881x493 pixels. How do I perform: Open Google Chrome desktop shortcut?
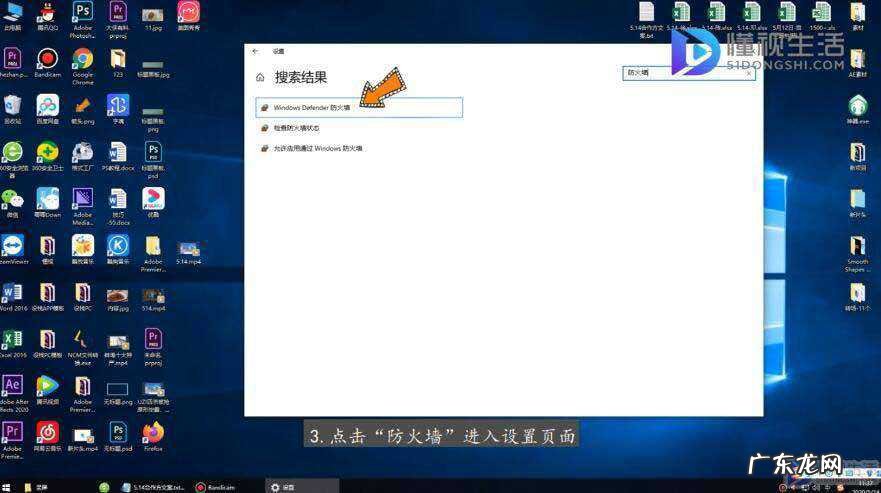point(83,66)
